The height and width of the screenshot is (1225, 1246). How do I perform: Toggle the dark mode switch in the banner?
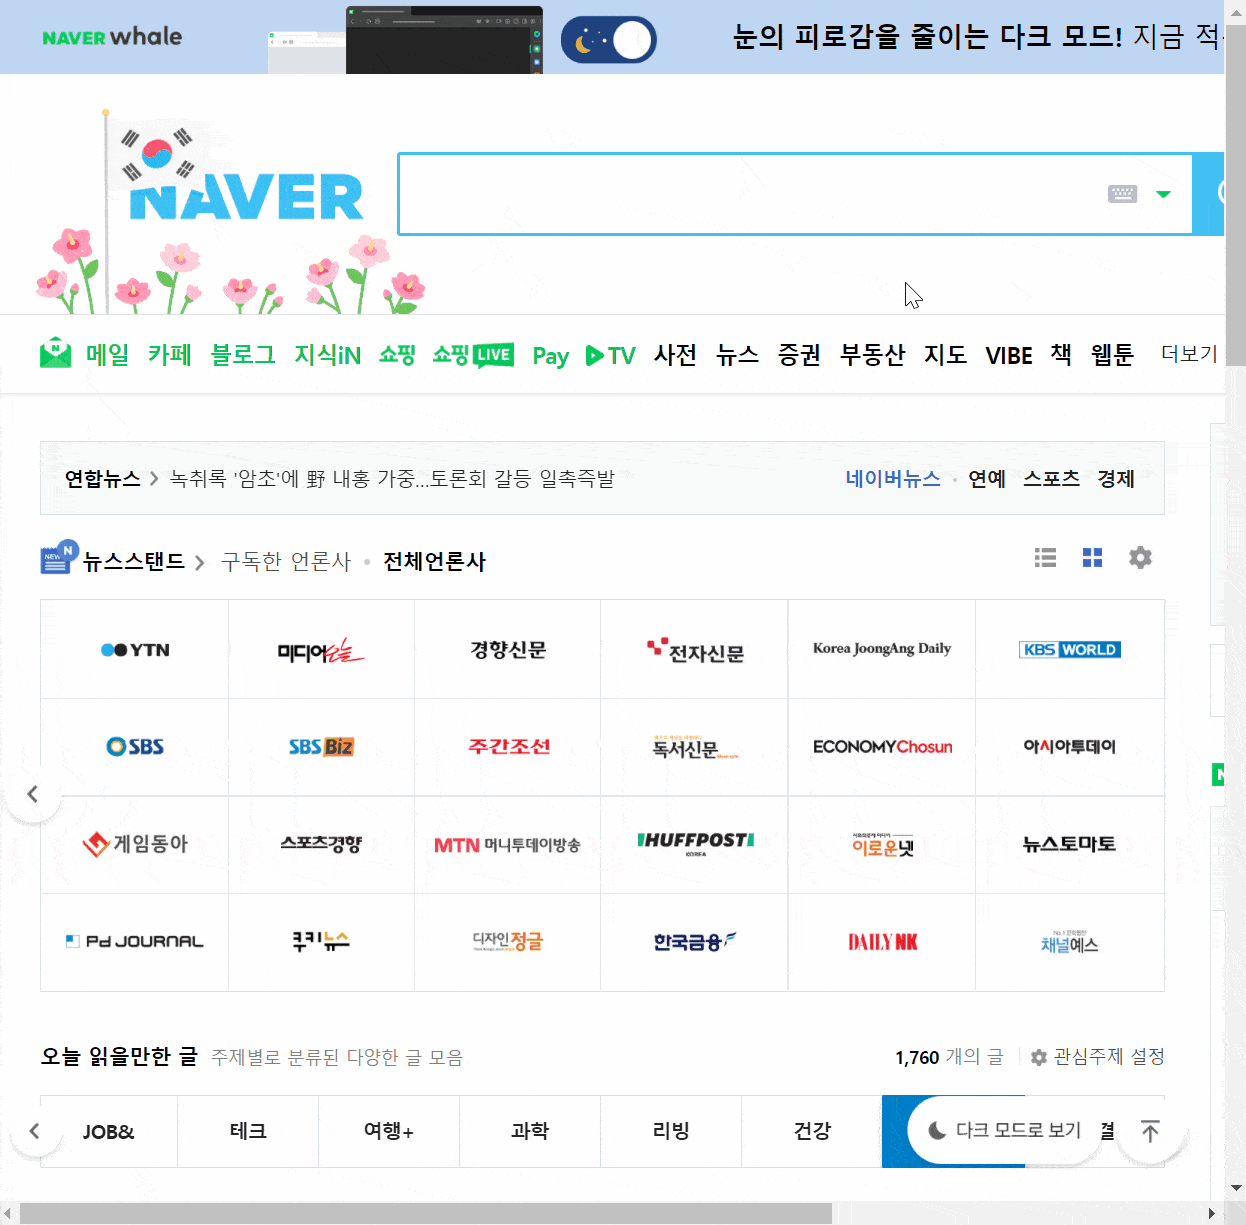[x=608, y=40]
